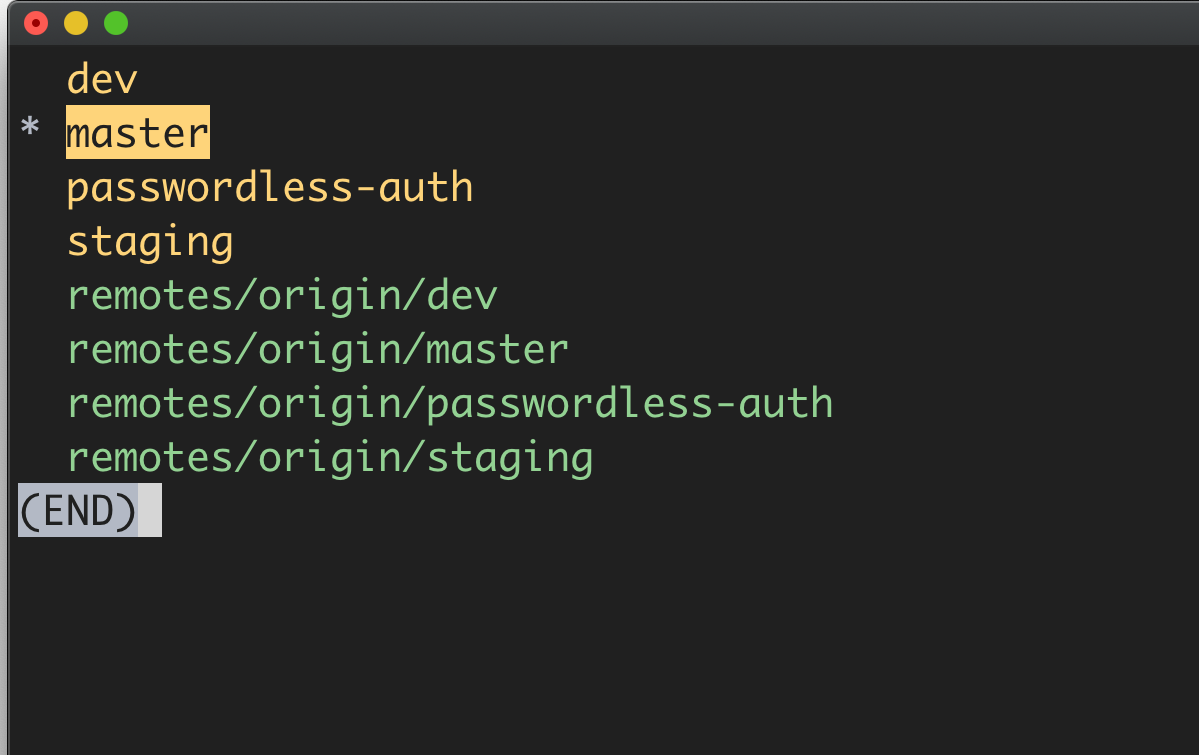Select the dev branch name

click(x=100, y=78)
